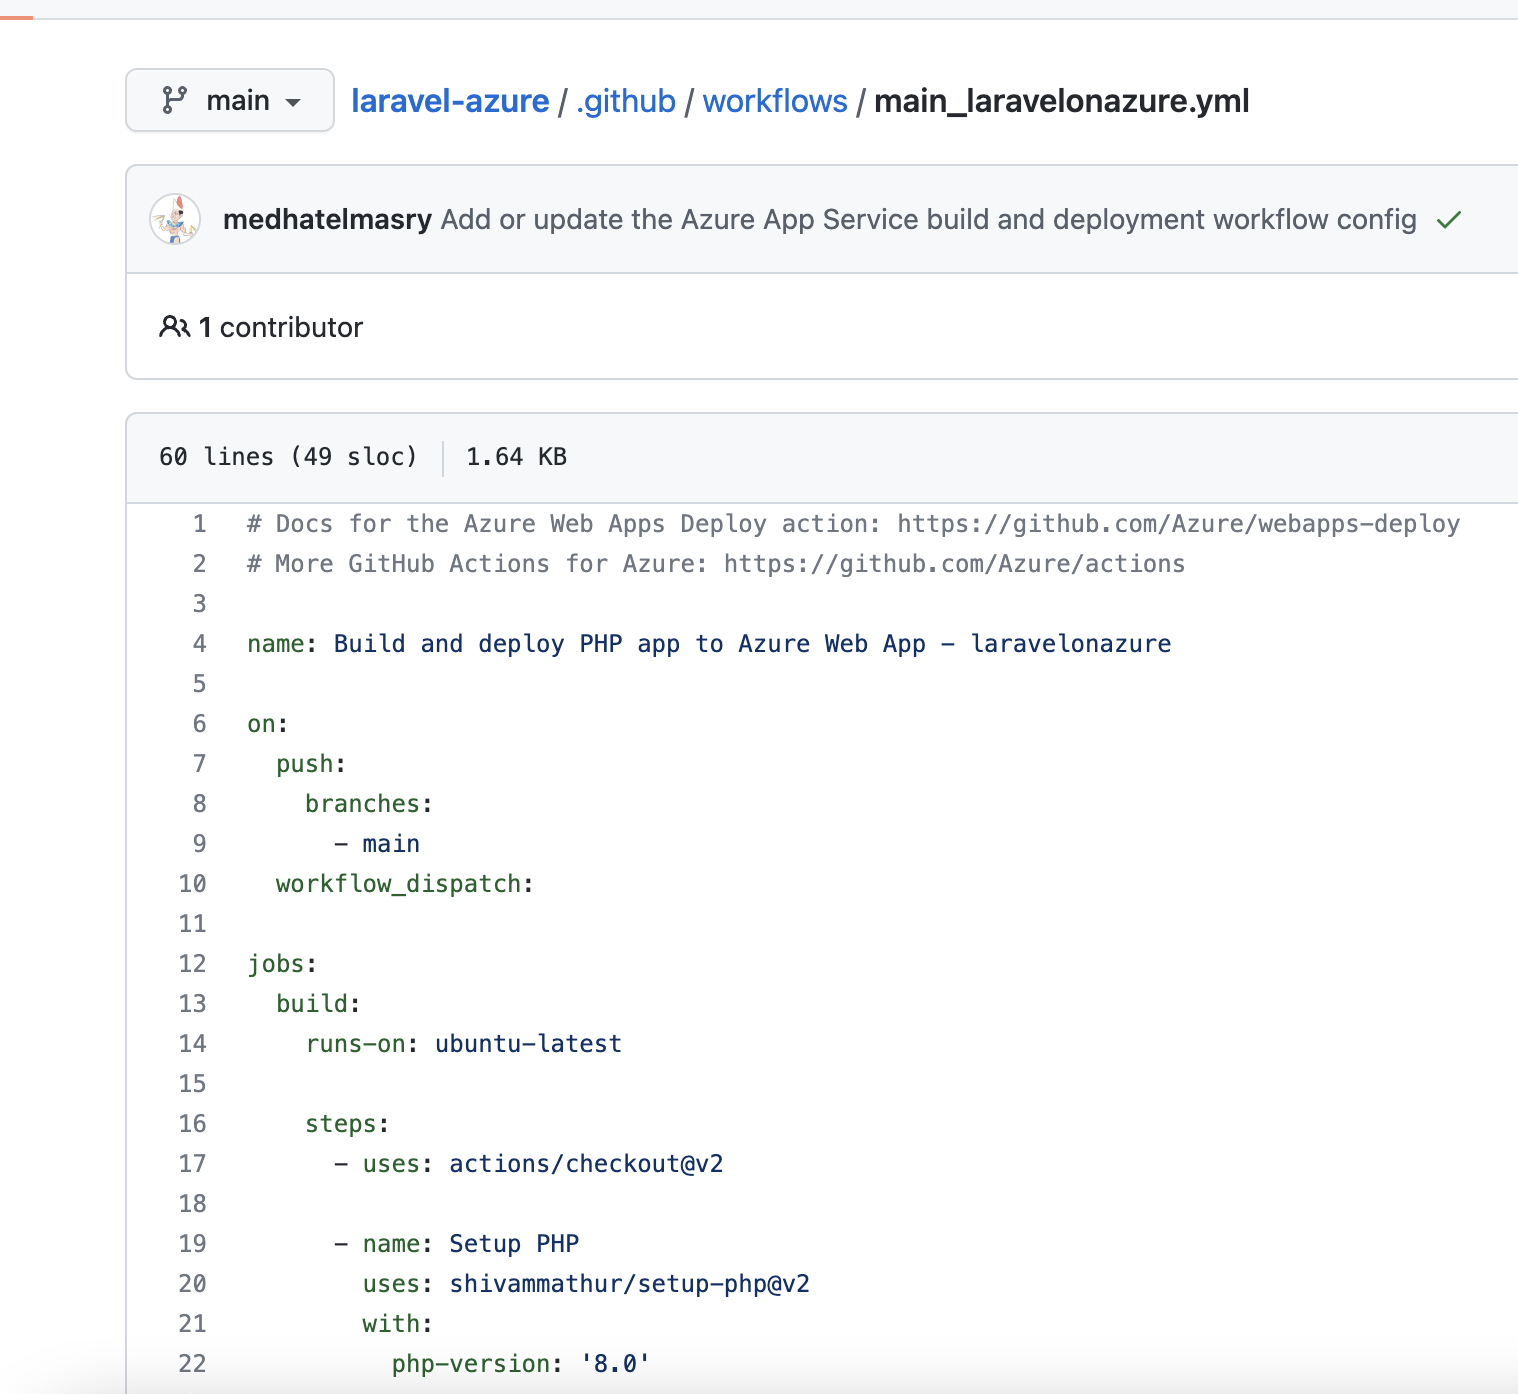
Task: Navigate to the workflows folder breadcrumb
Action: click(775, 101)
